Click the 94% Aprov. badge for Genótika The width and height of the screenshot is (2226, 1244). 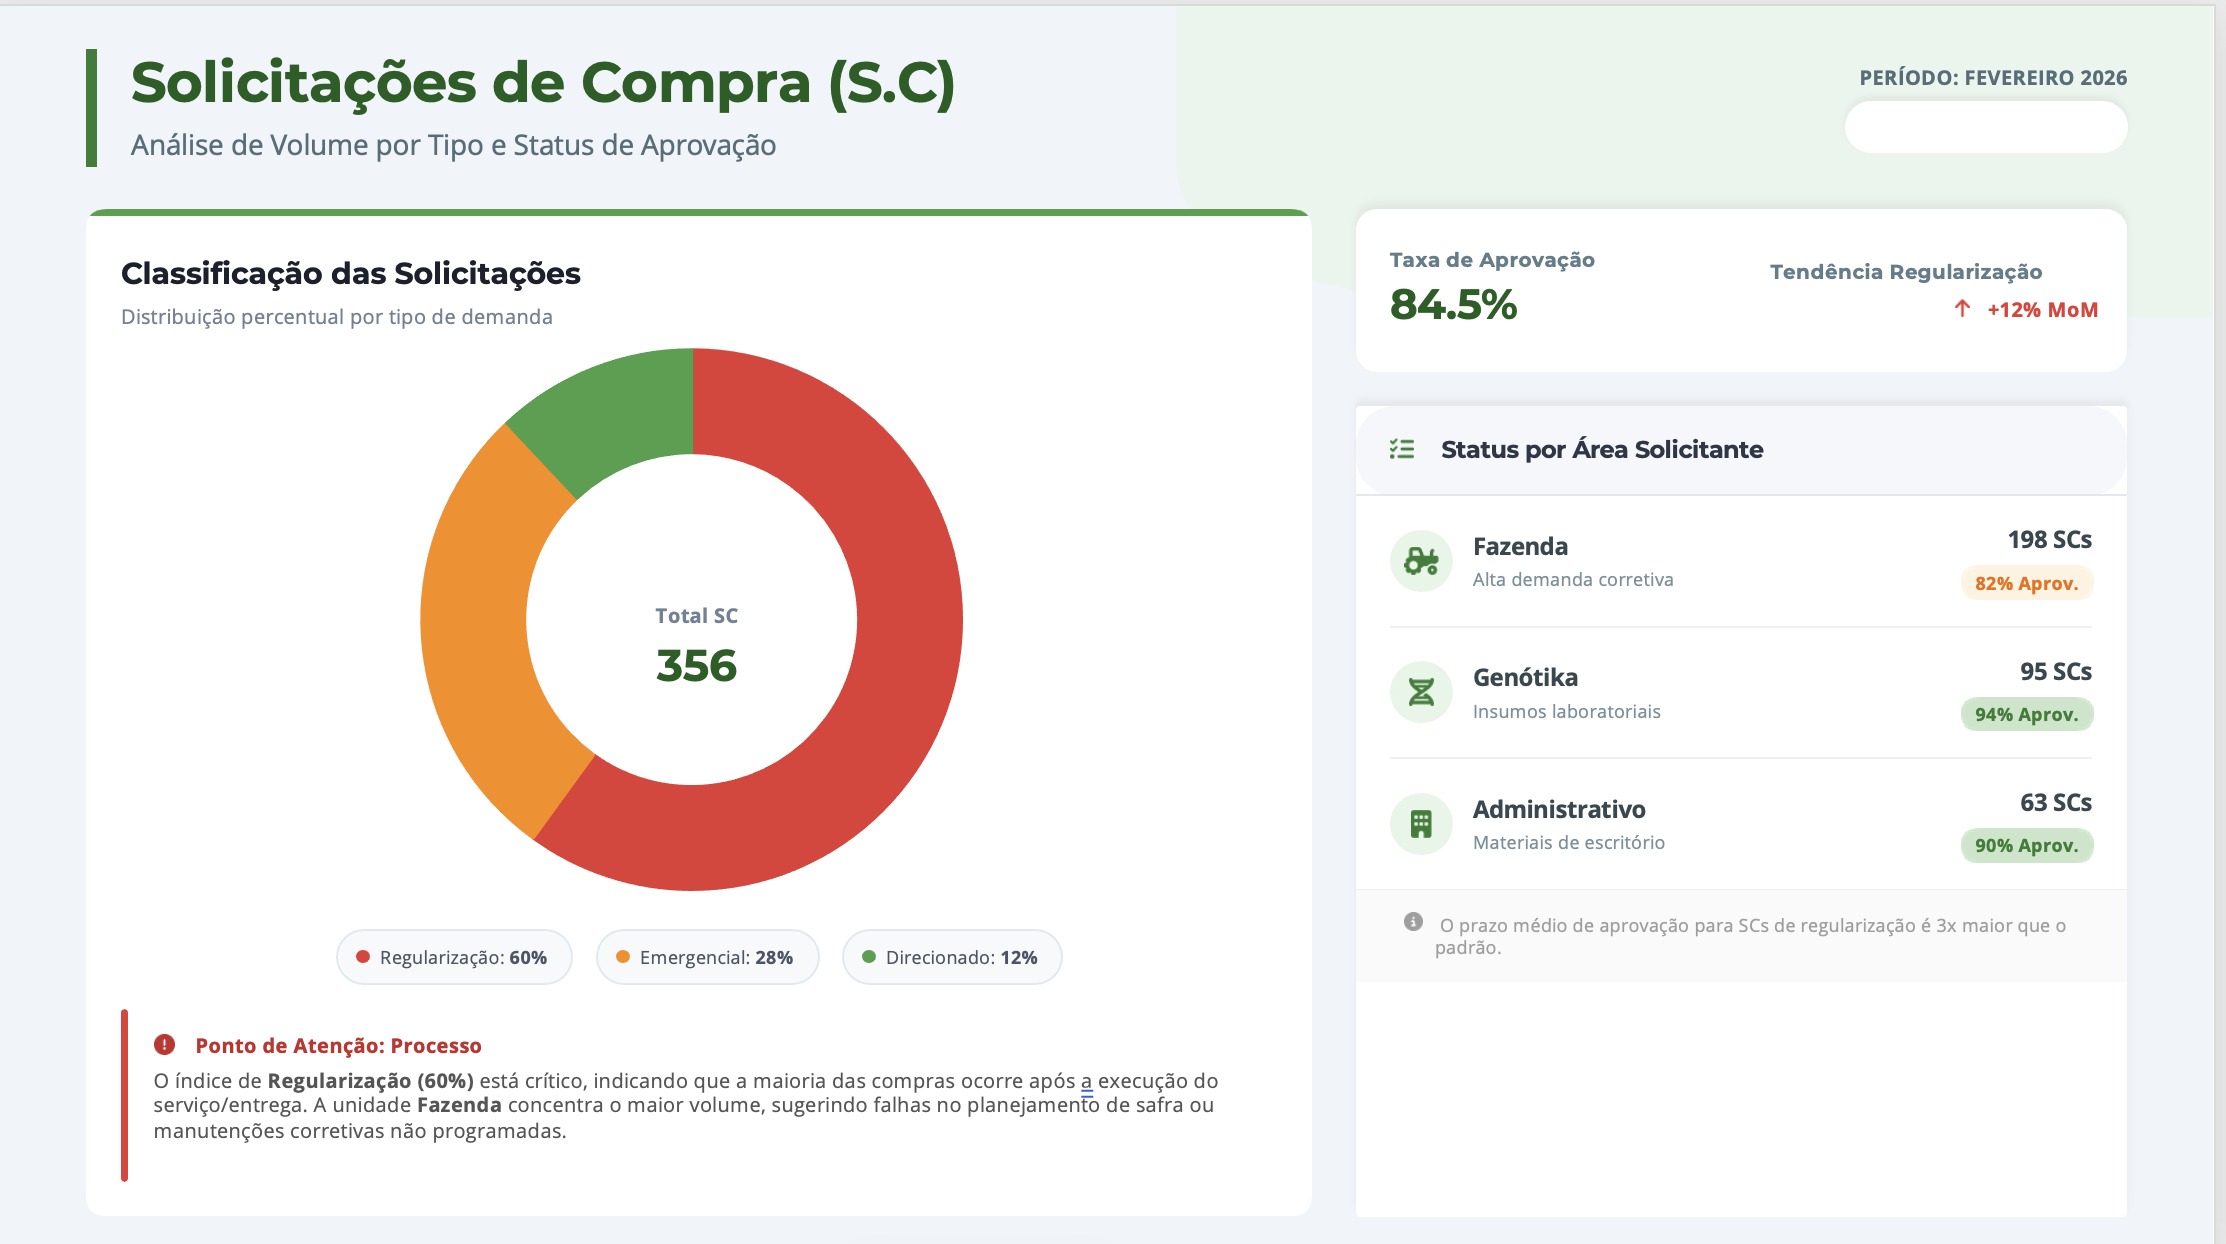click(2026, 714)
